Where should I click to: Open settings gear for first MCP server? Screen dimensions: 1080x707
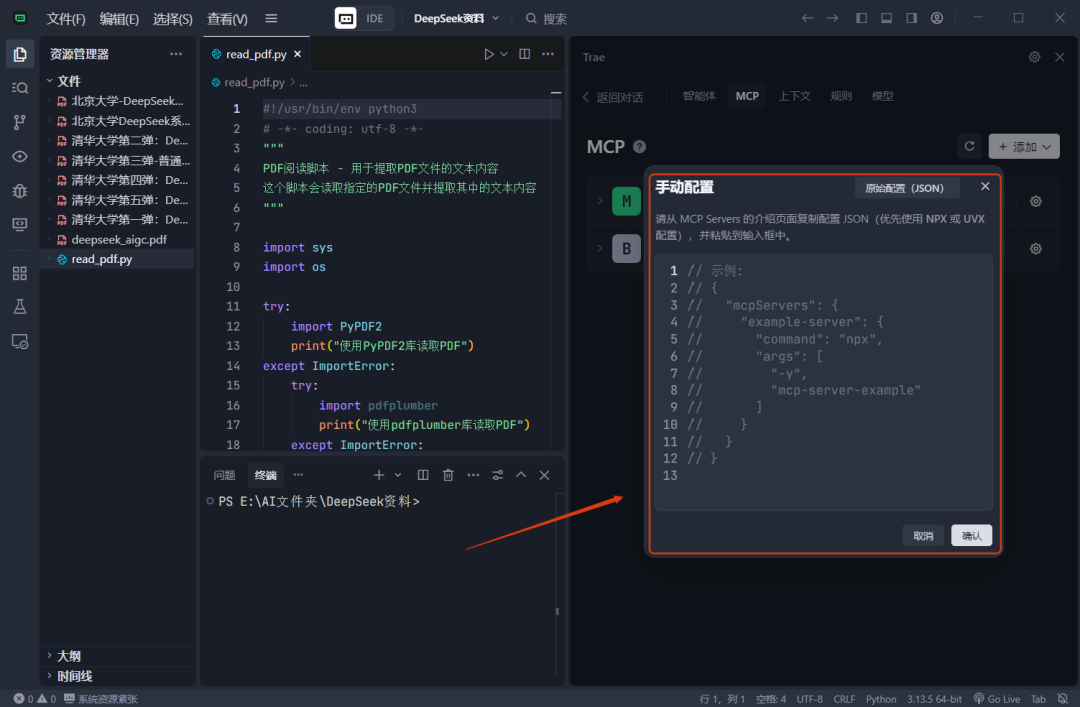[x=1036, y=201]
